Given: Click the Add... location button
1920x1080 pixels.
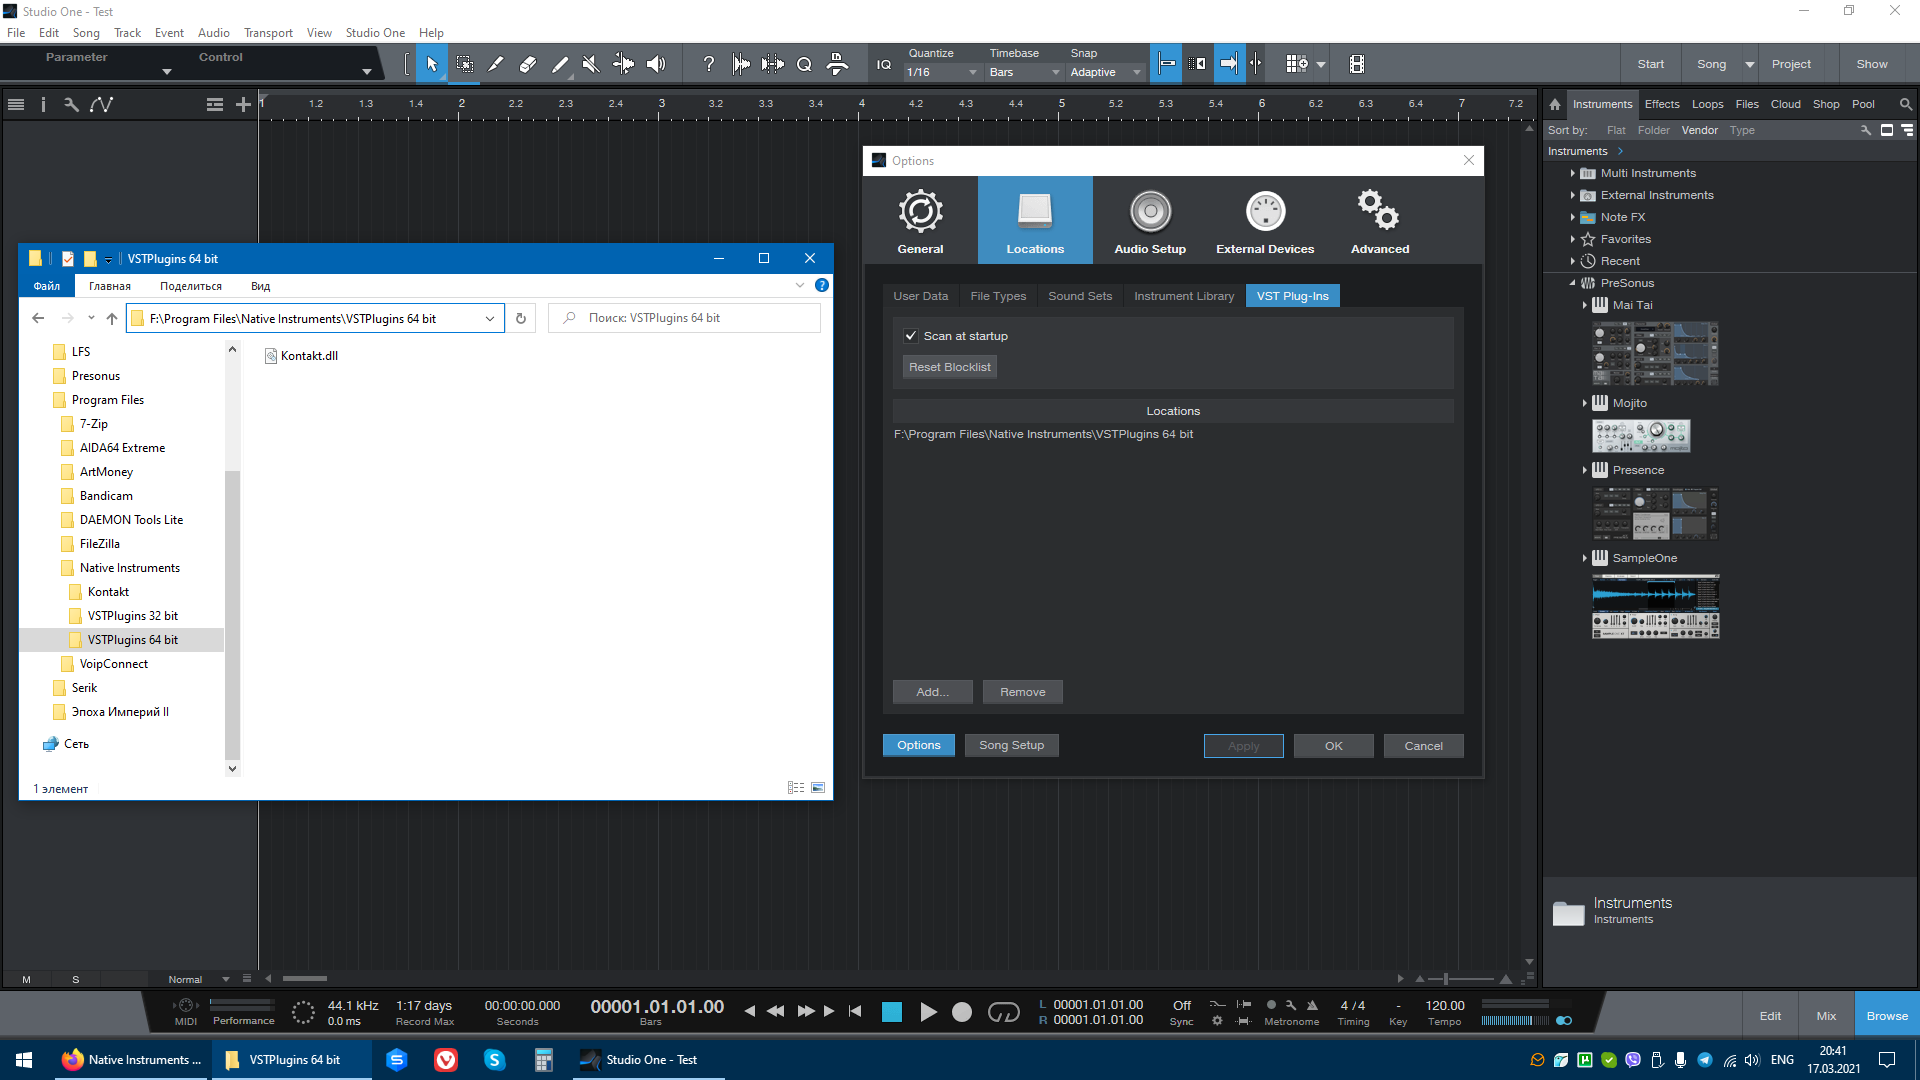Looking at the screenshot, I should 932,692.
